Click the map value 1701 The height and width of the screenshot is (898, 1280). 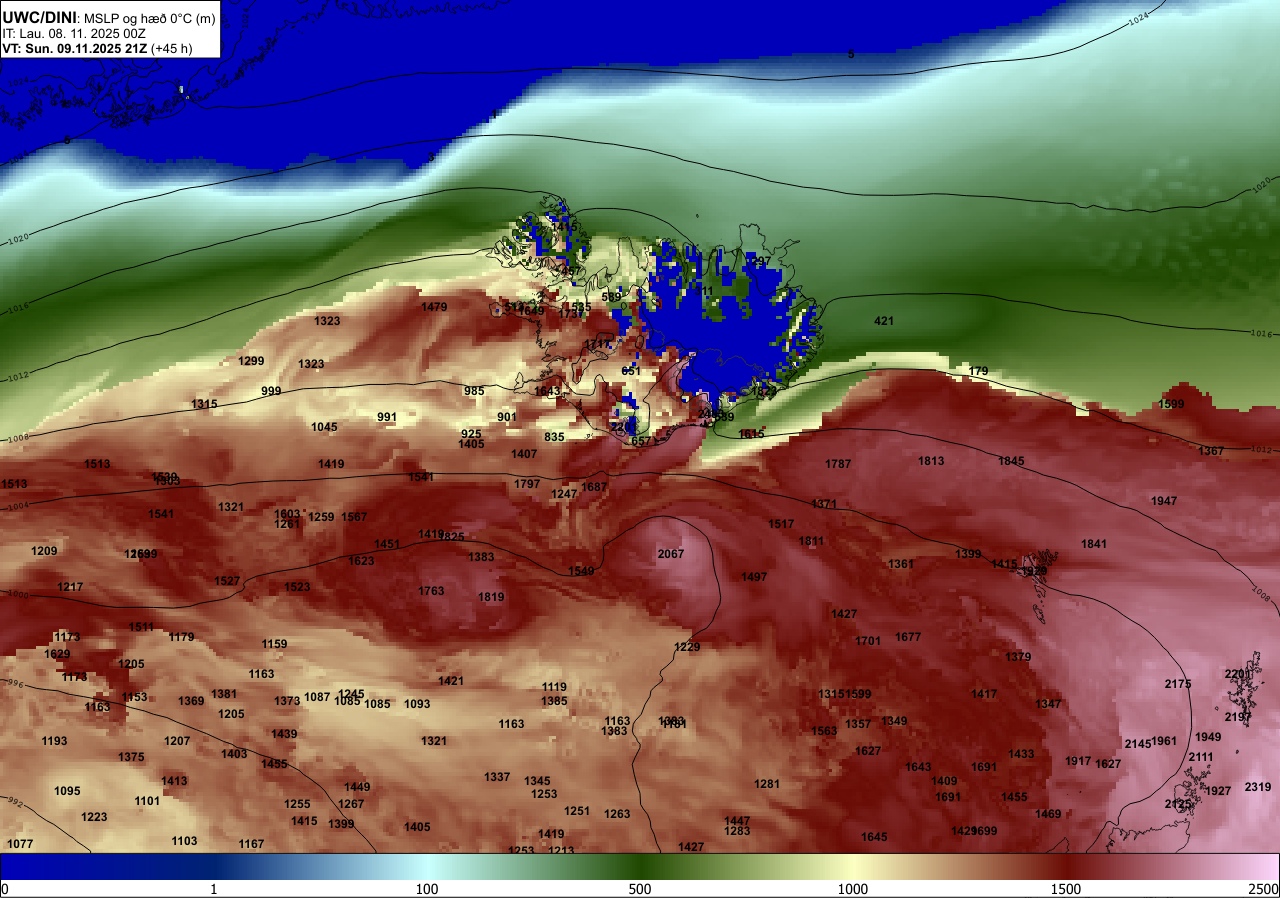868,641
